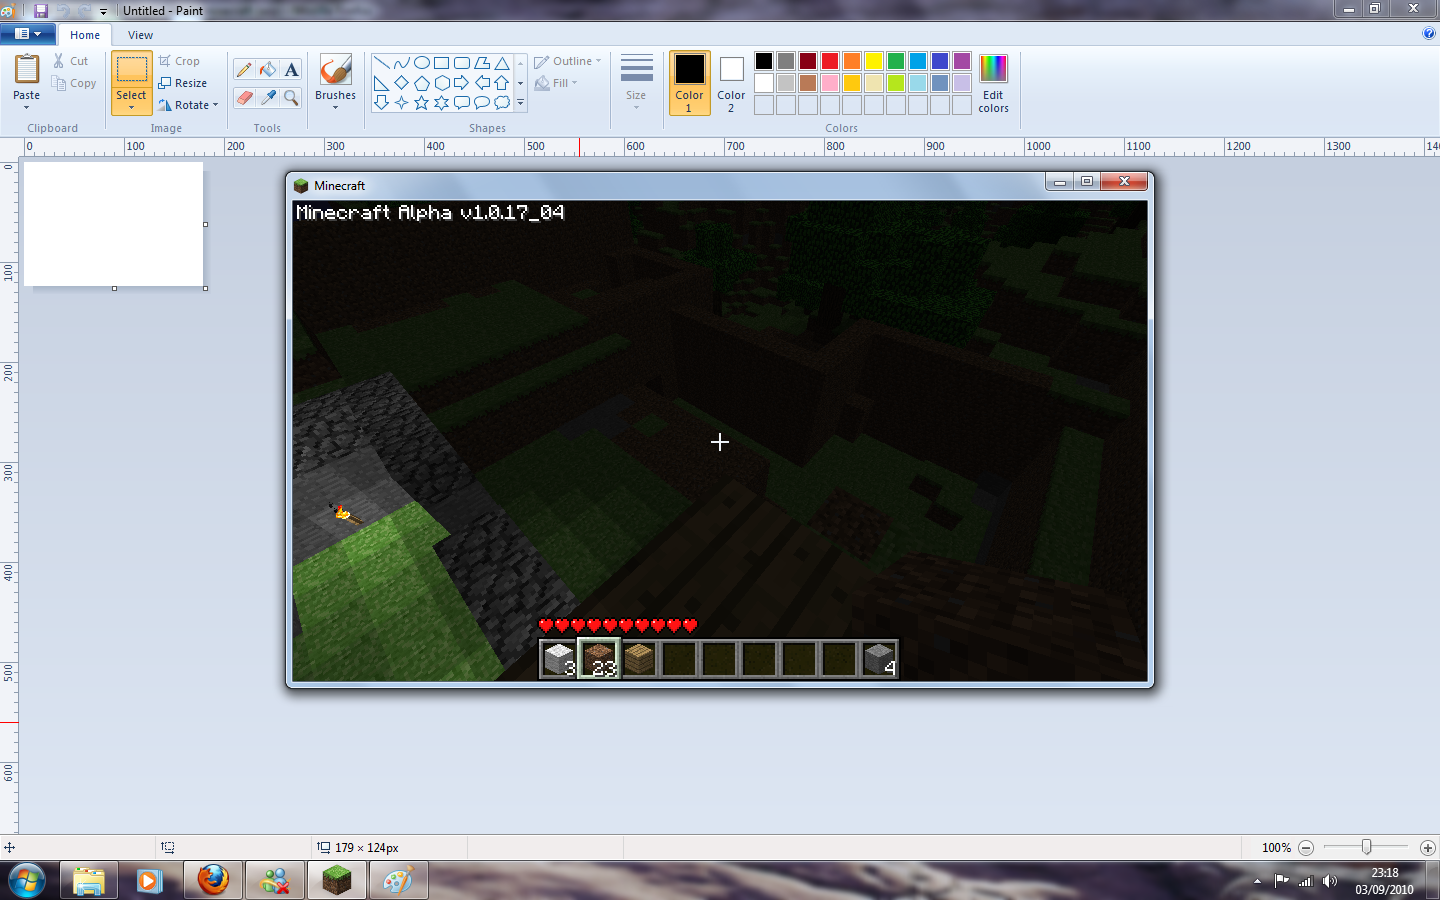Open Windows Explorer from taskbar
This screenshot has height=900, width=1440.
point(89,881)
